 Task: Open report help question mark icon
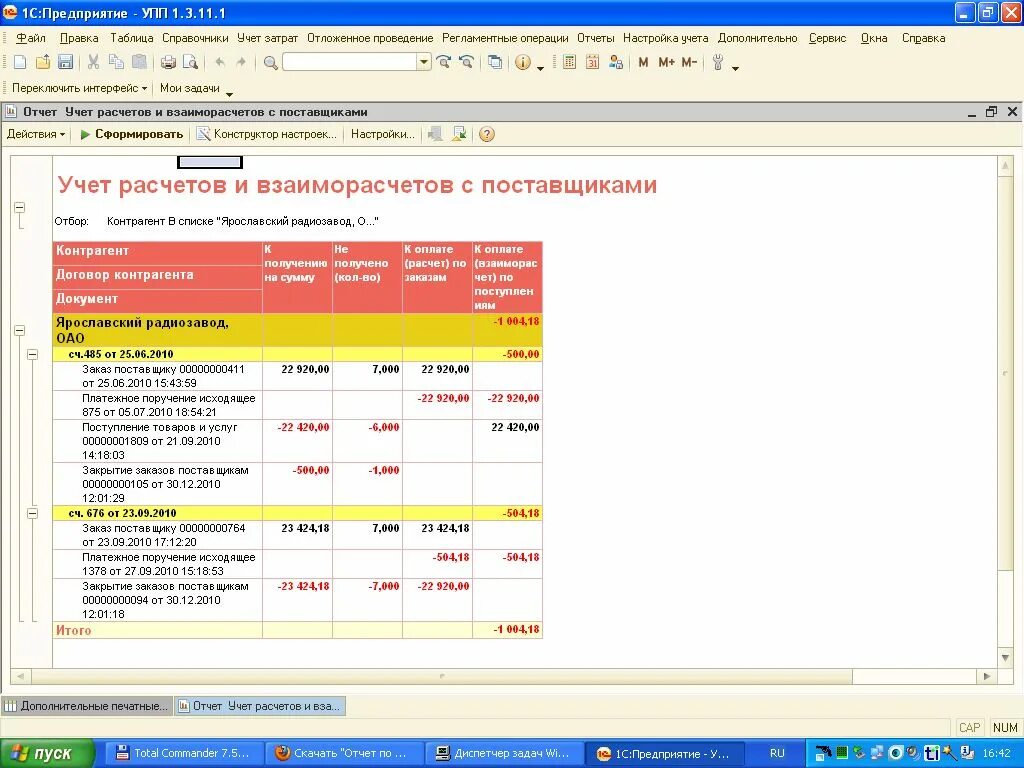pyautogui.click(x=487, y=134)
